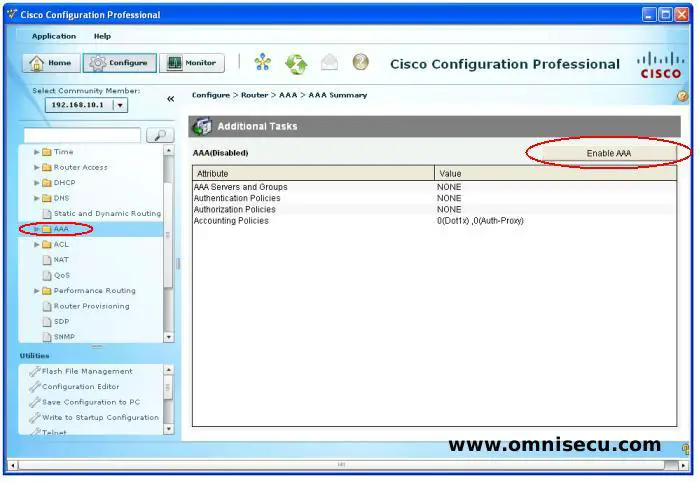Click the navigation tree scroll up arrow
Image resolution: width=699 pixels, height=483 pixels.
point(169,151)
